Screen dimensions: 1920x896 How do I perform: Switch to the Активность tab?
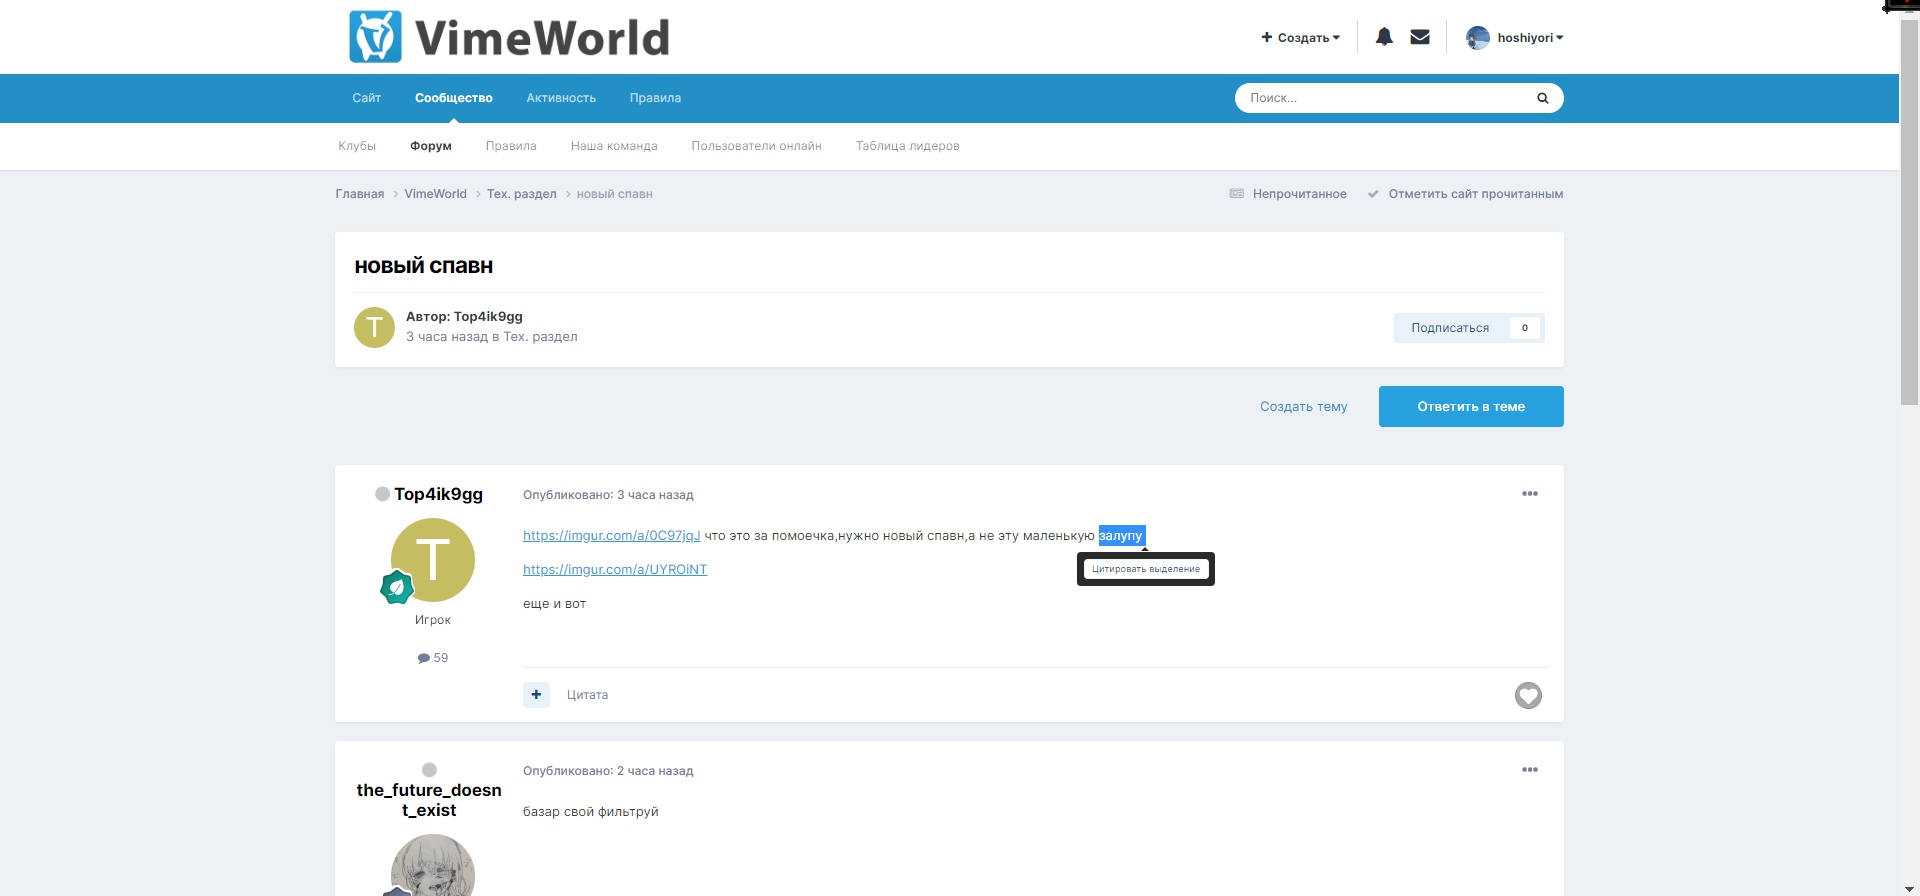[561, 98]
